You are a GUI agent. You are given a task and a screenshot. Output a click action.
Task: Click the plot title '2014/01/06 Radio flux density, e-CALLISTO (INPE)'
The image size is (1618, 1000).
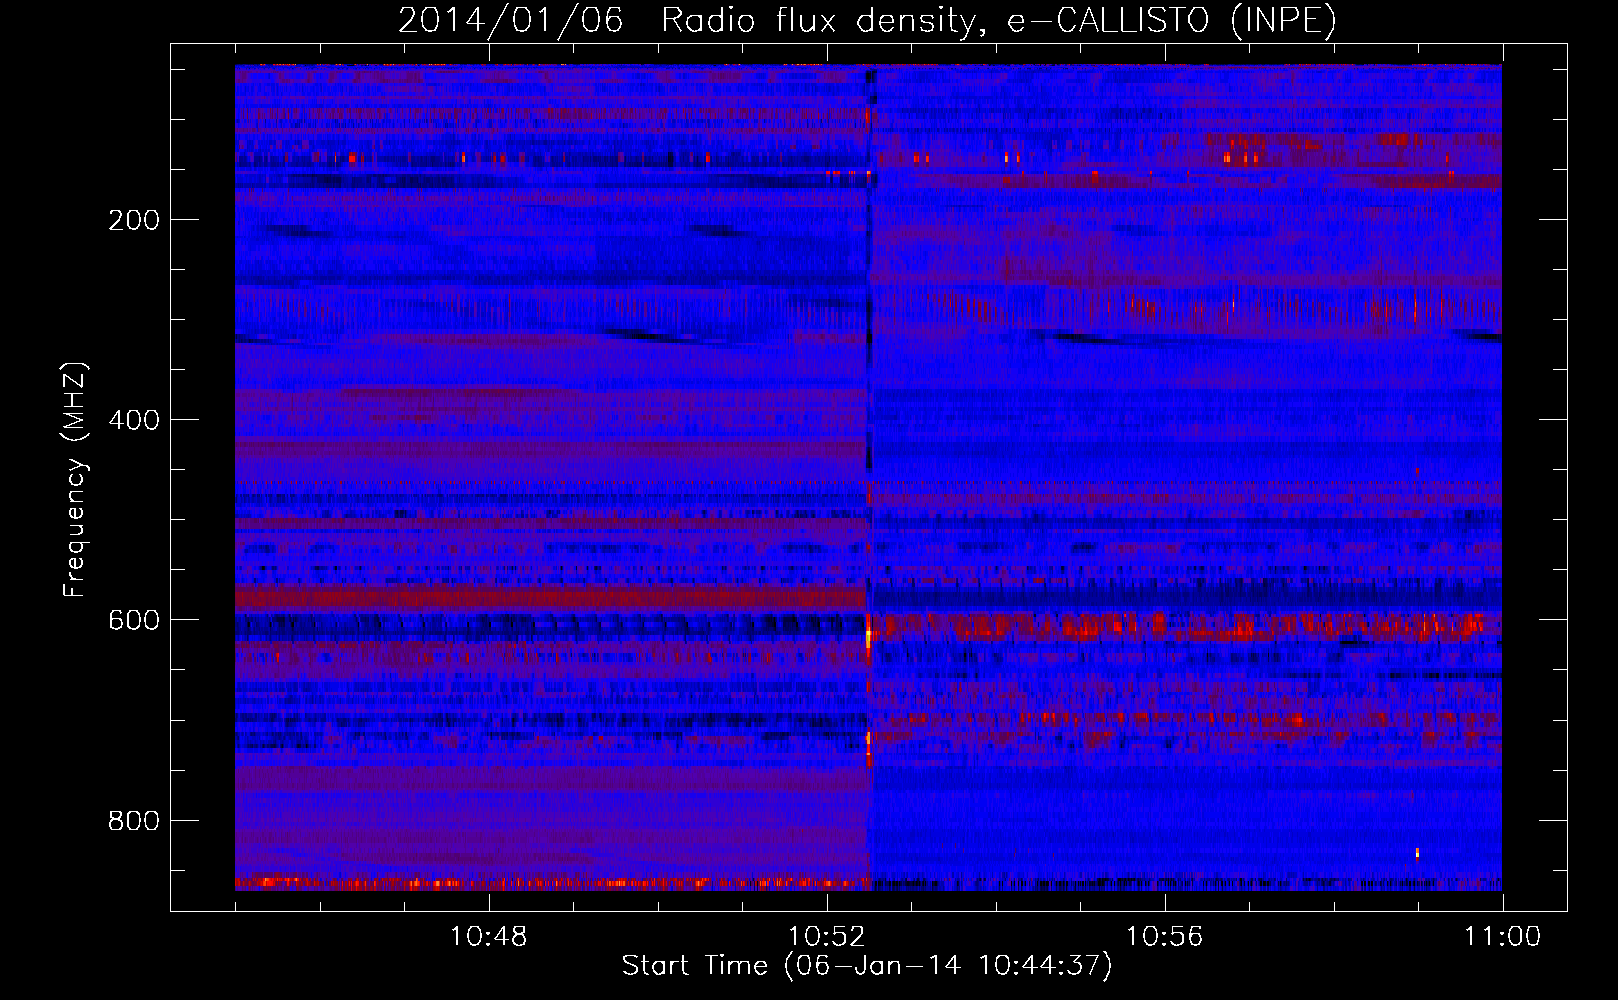[867, 20]
